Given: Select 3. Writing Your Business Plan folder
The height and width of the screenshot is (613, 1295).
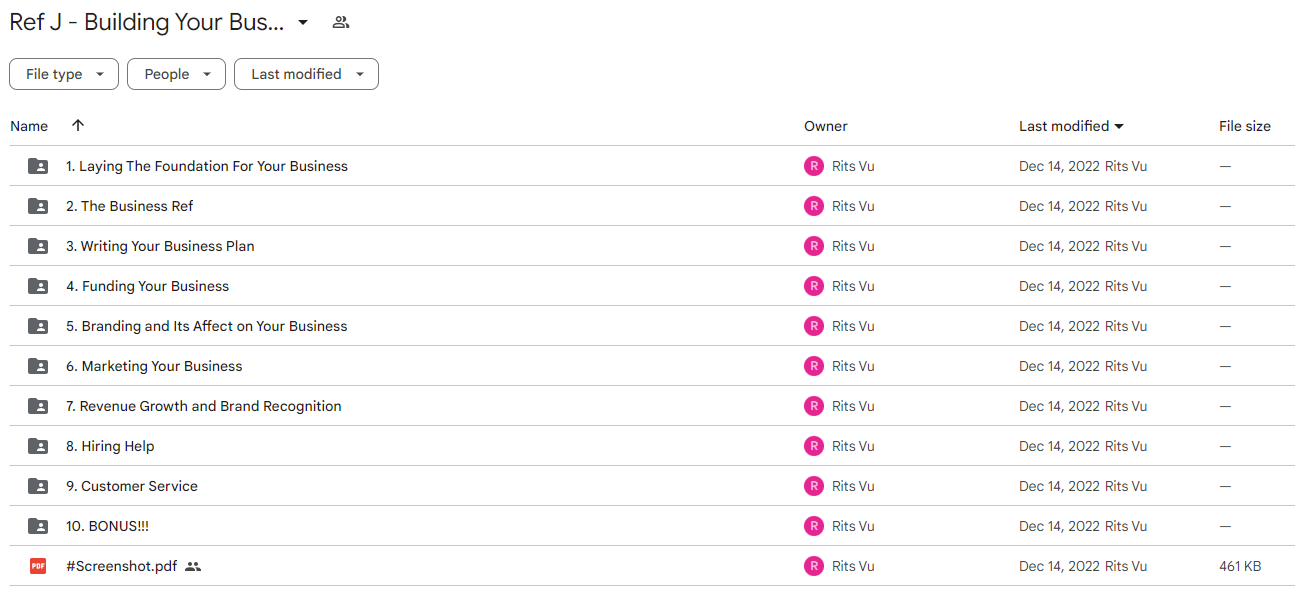Looking at the screenshot, I should 648,246.
